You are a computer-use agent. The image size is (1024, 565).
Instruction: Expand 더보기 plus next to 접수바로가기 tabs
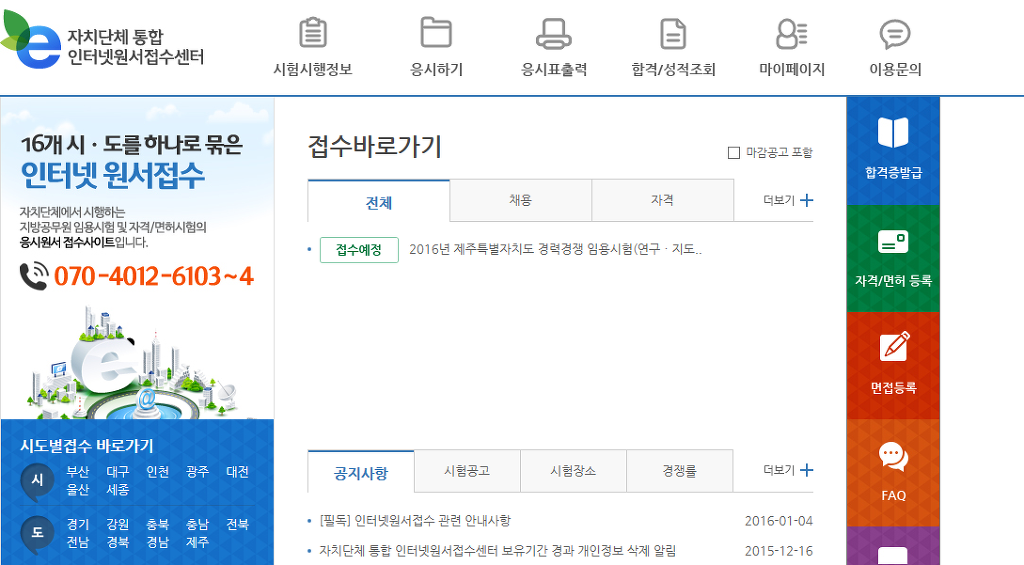pos(806,200)
